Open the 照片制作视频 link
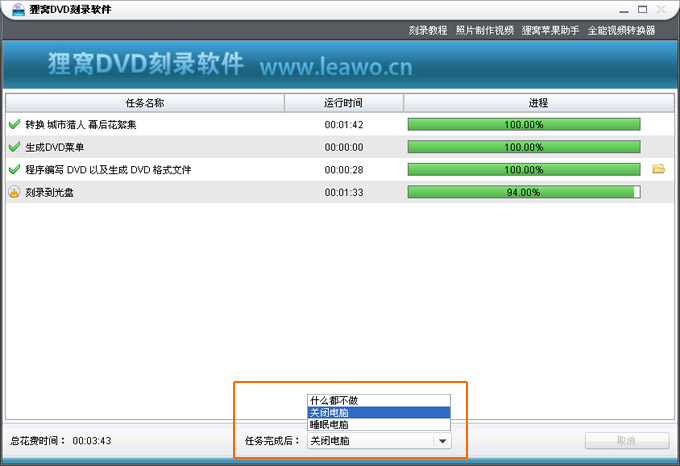 pyautogui.click(x=484, y=30)
